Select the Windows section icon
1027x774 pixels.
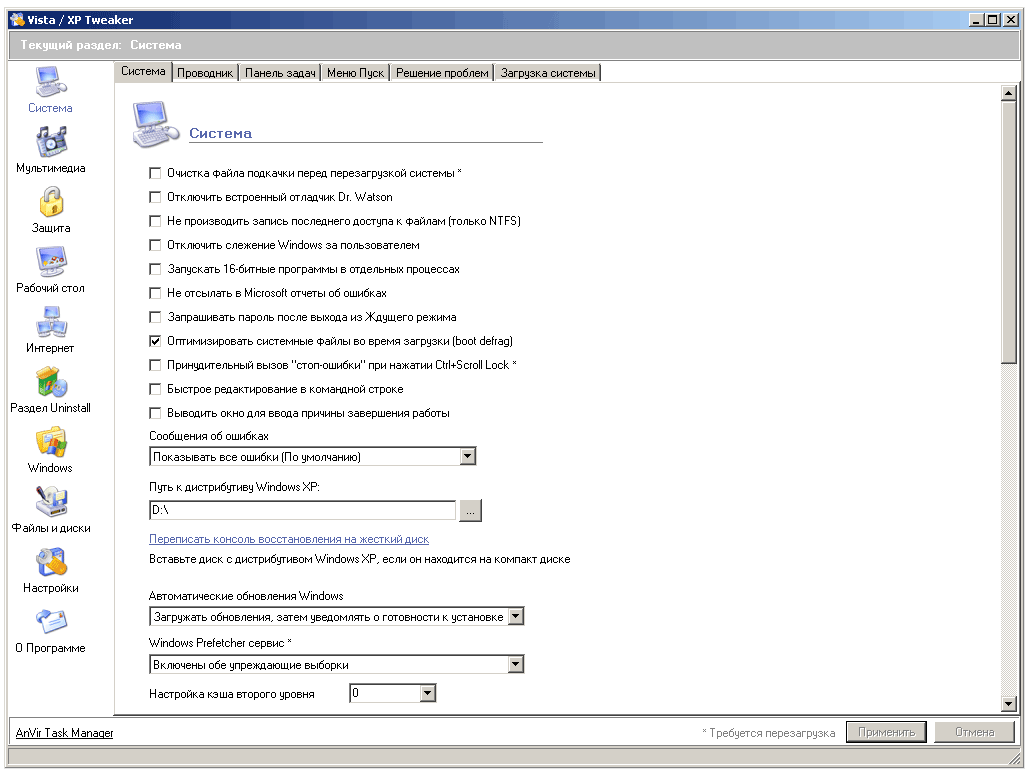tap(50, 442)
